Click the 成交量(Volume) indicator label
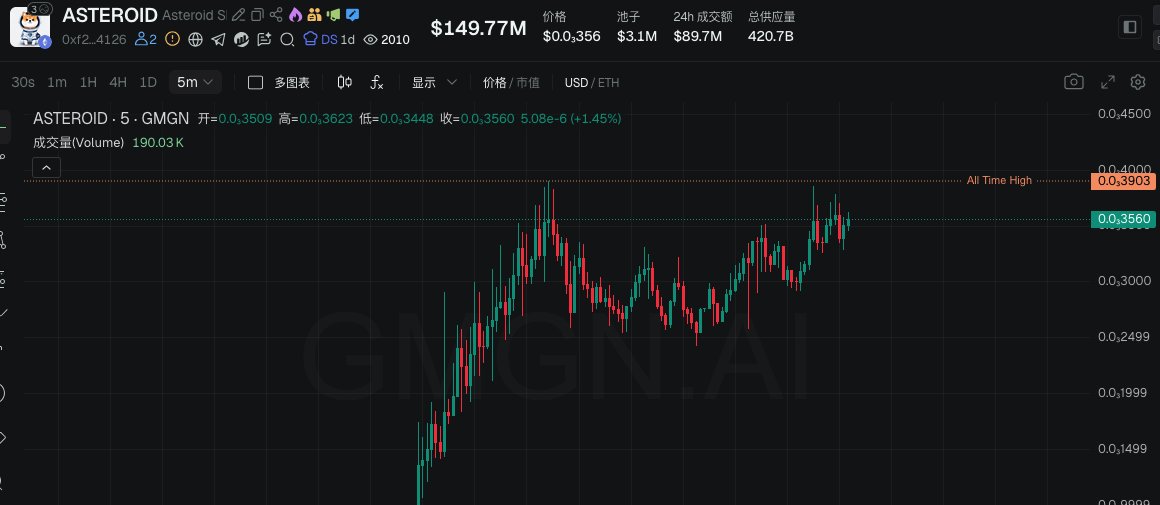This screenshot has width=1160, height=505. coord(78,143)
